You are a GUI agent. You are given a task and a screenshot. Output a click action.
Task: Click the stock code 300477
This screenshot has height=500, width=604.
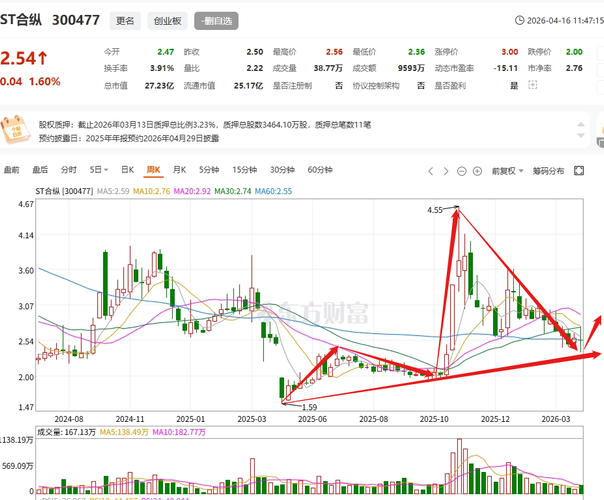pos(76,20)
